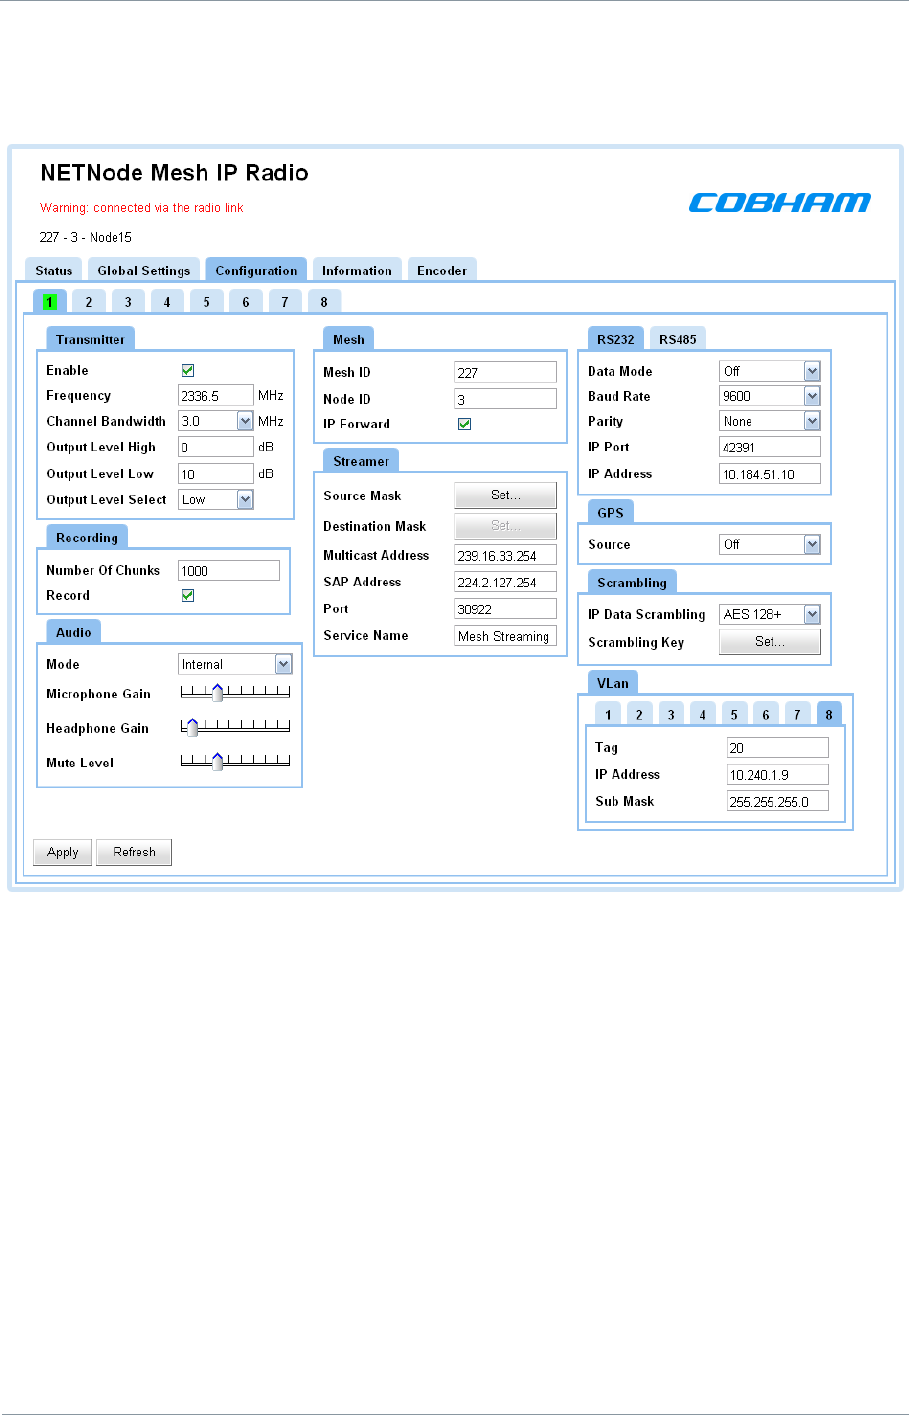
Task: Select configuration sub-tab 7
Action: [285, 302]
